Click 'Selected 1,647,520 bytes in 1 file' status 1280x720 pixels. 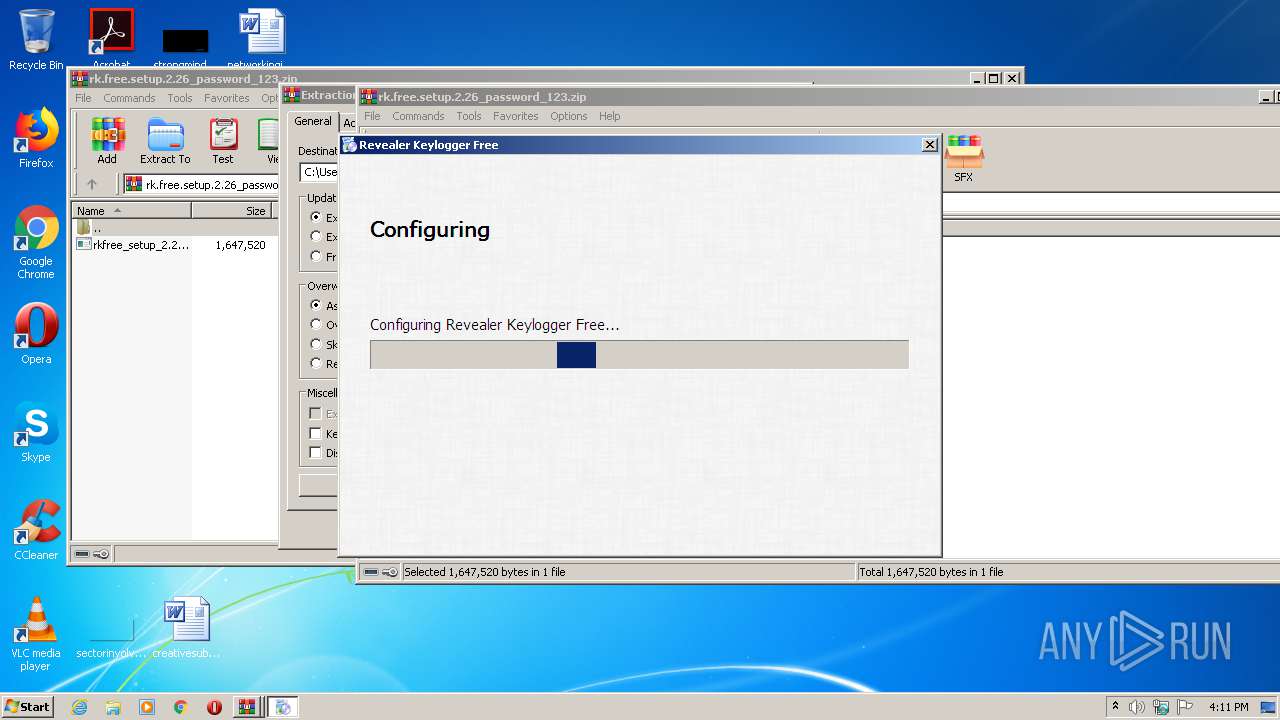coord(484,572)
